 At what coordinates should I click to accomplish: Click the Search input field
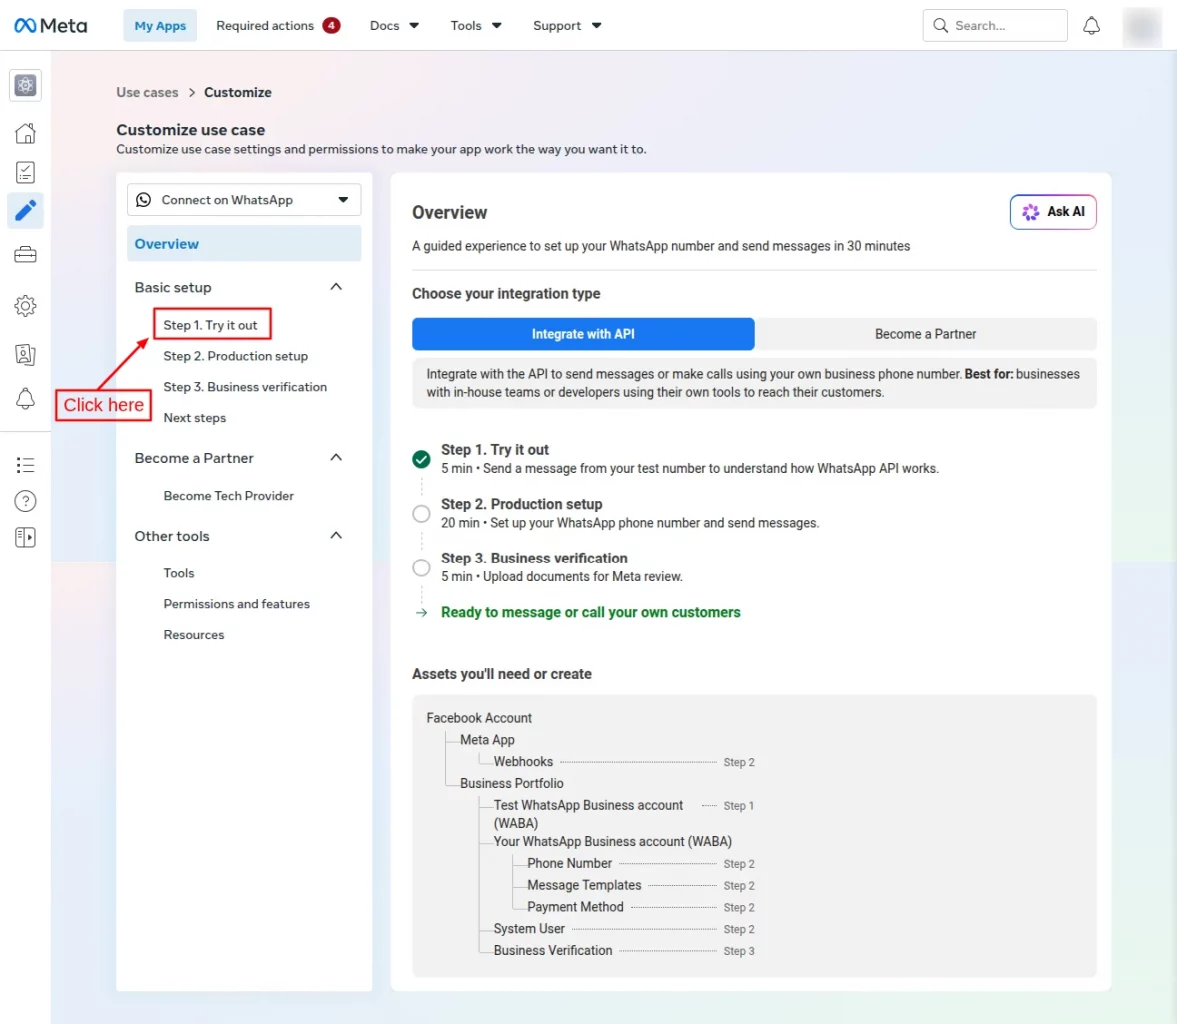tap(995, 26)
